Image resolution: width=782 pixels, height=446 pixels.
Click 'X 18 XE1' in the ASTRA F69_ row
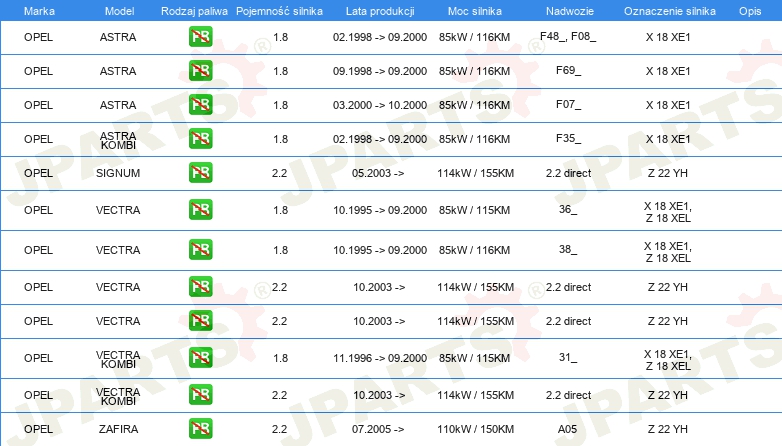668,71
